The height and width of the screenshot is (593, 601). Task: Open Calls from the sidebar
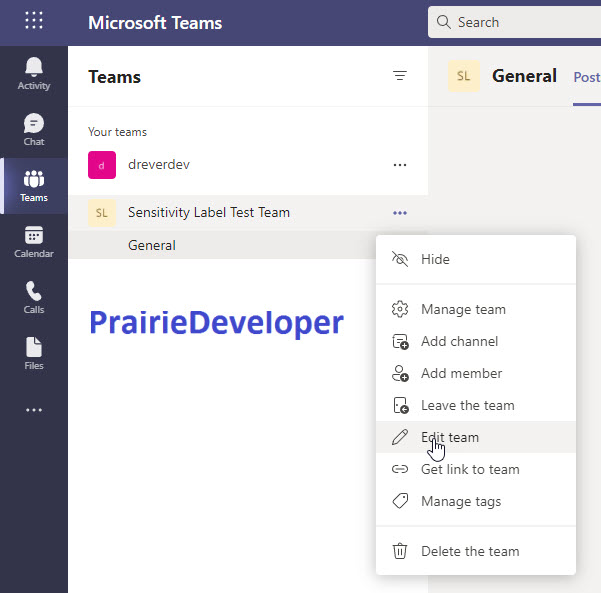[x=34, y=298]
